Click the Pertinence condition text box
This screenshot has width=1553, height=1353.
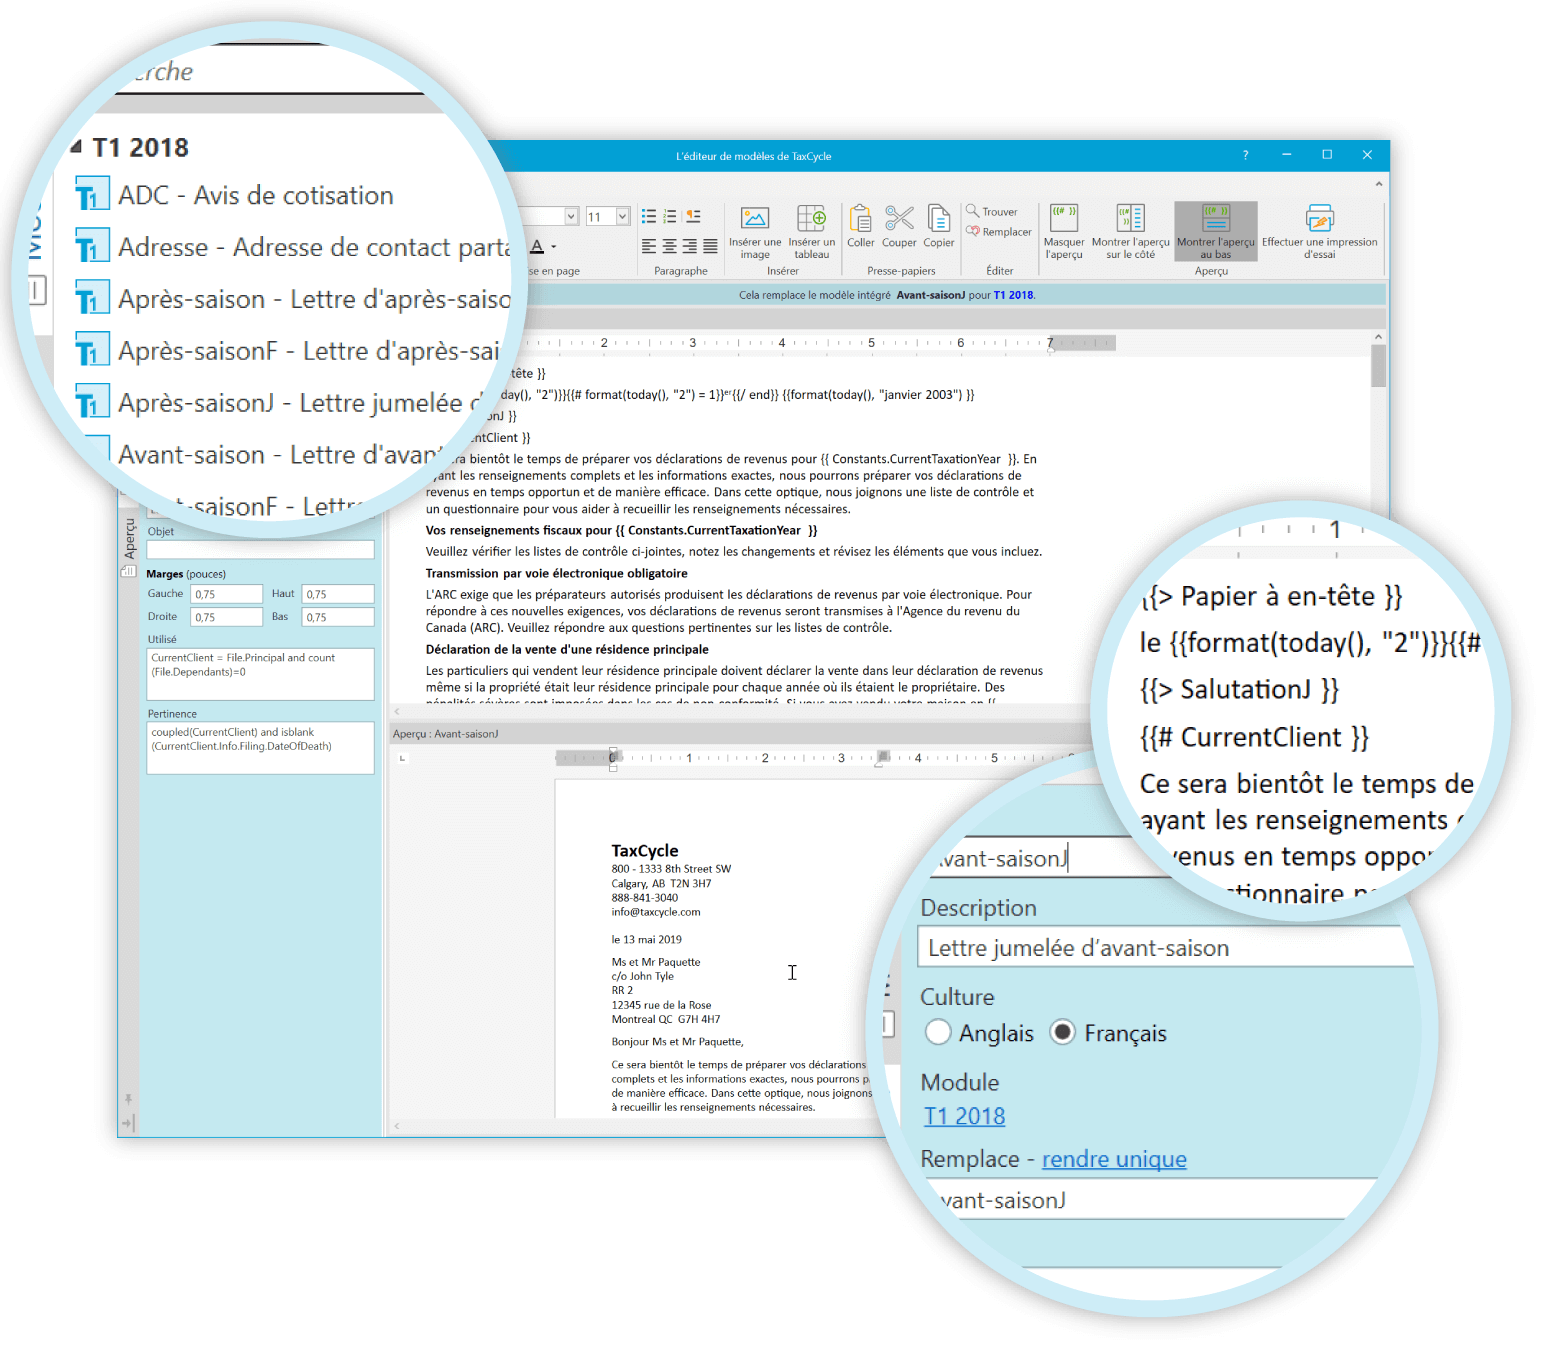pyautogui.click(x=260, y=748)
